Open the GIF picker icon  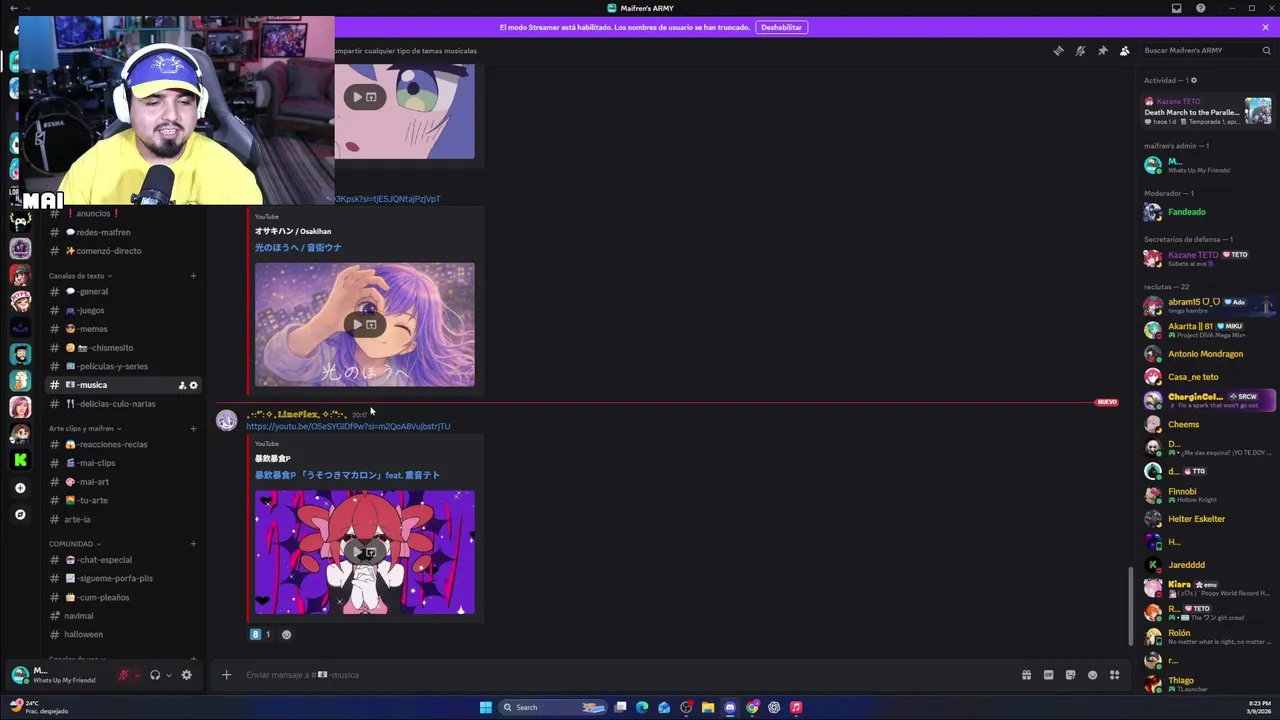coord(1048,675)
